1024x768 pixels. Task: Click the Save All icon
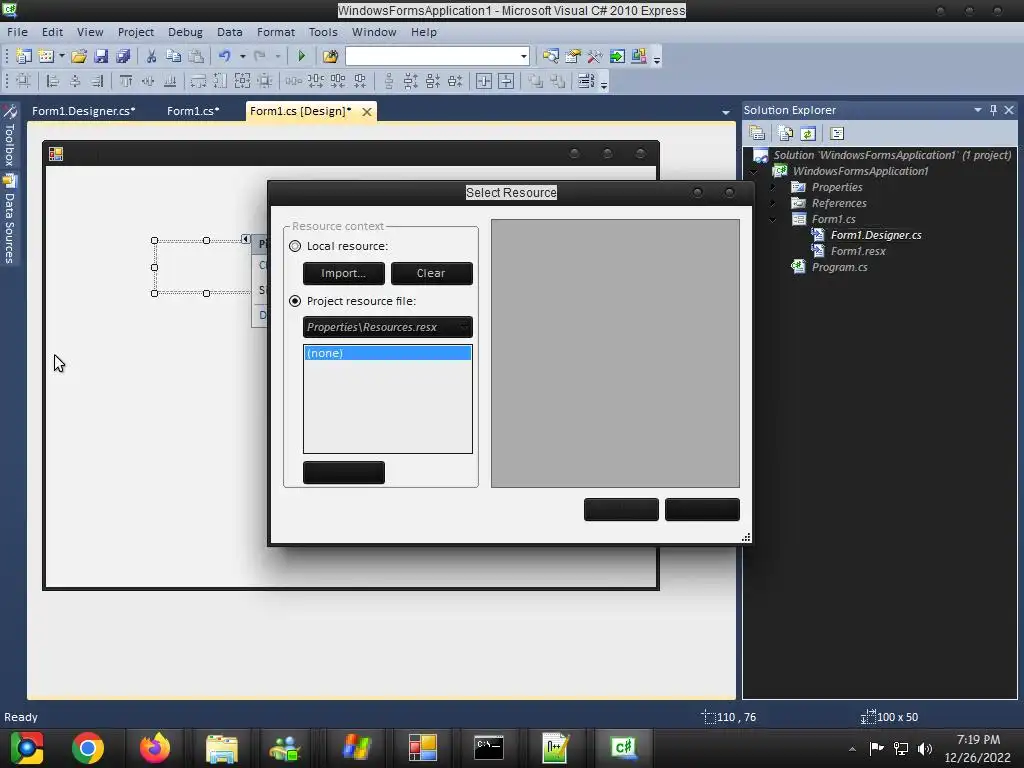pos(123,56)
